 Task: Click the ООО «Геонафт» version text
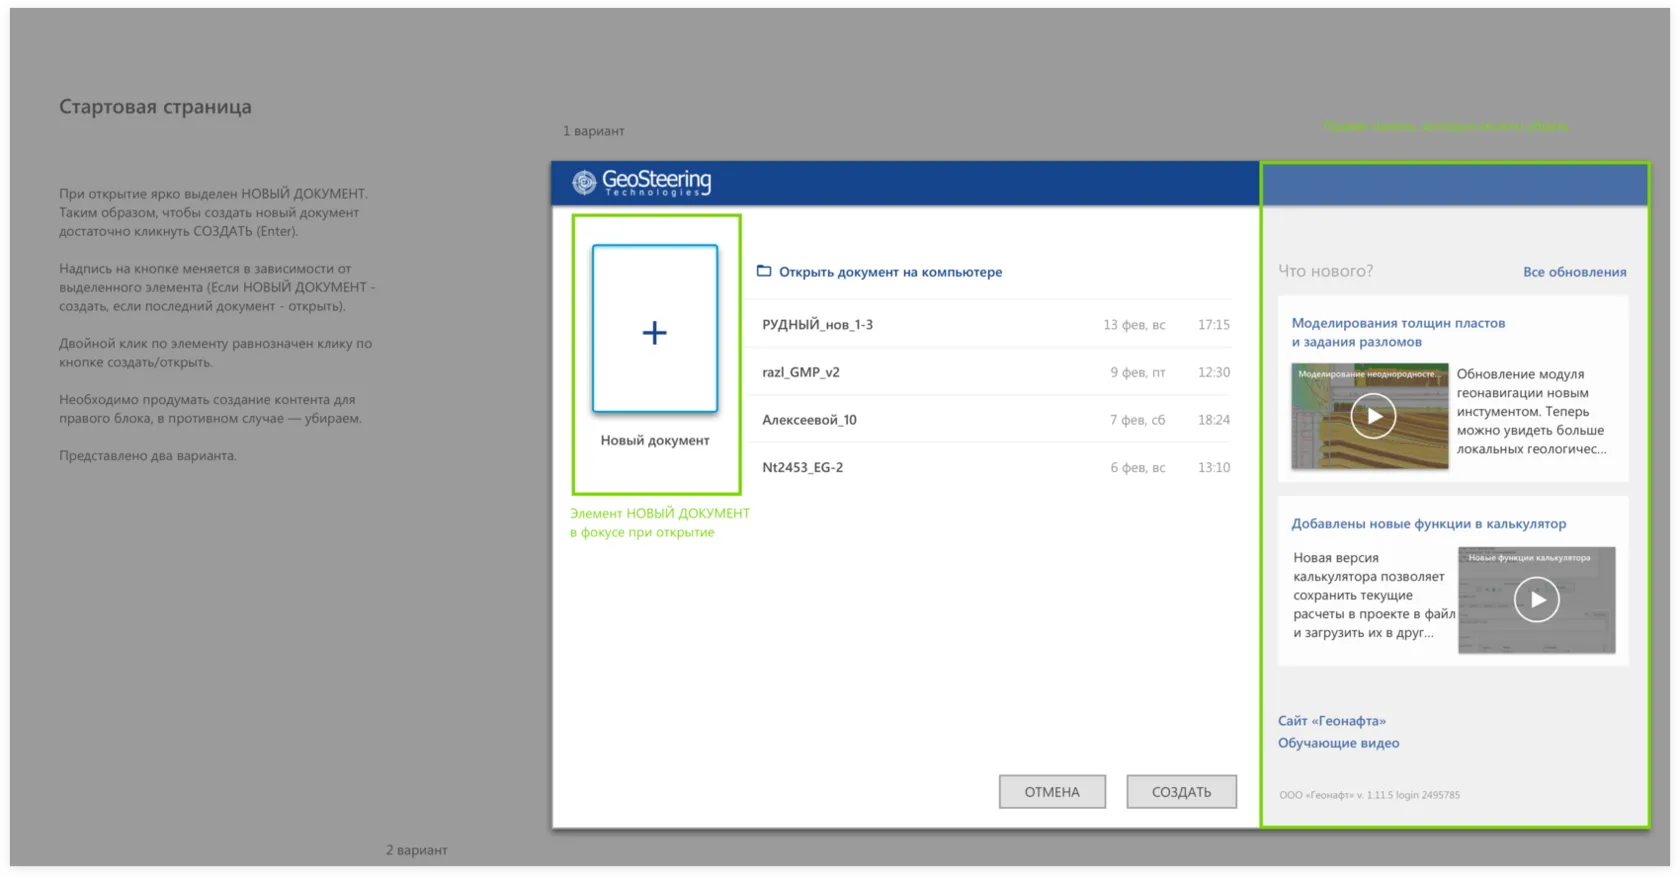point(1369,795)
